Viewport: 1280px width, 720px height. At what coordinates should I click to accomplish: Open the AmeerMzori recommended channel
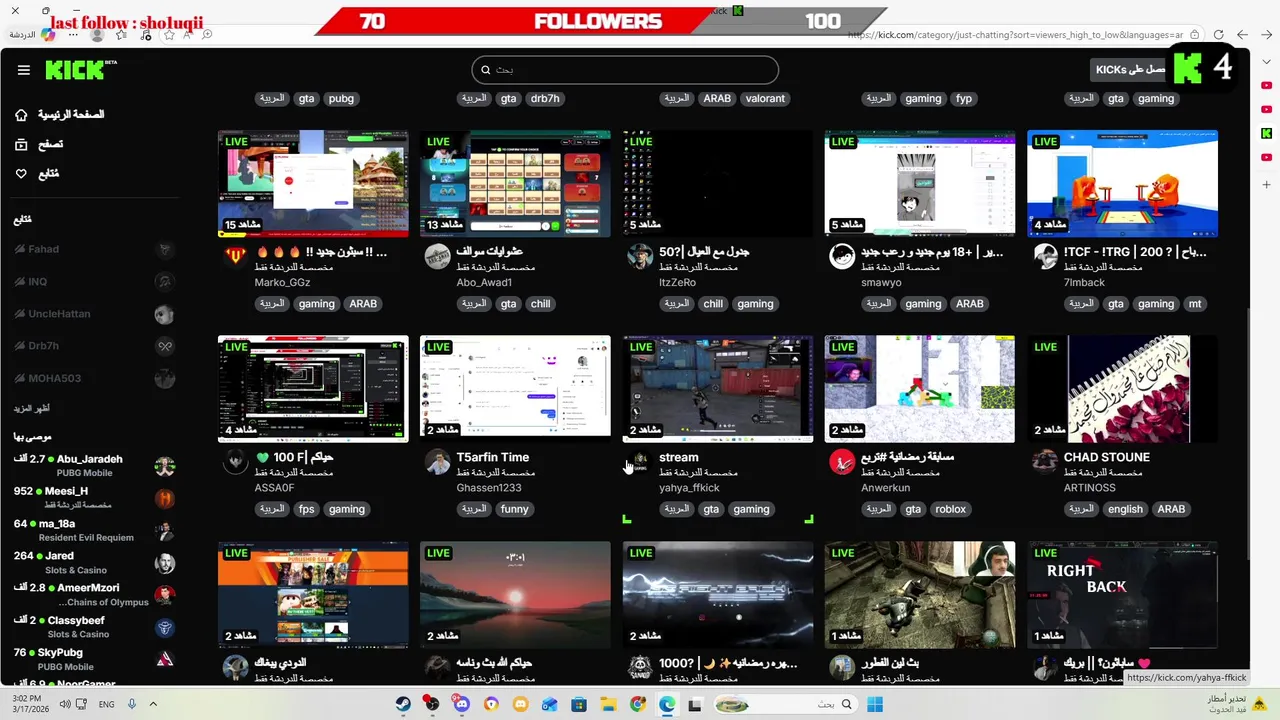point(95,594)
